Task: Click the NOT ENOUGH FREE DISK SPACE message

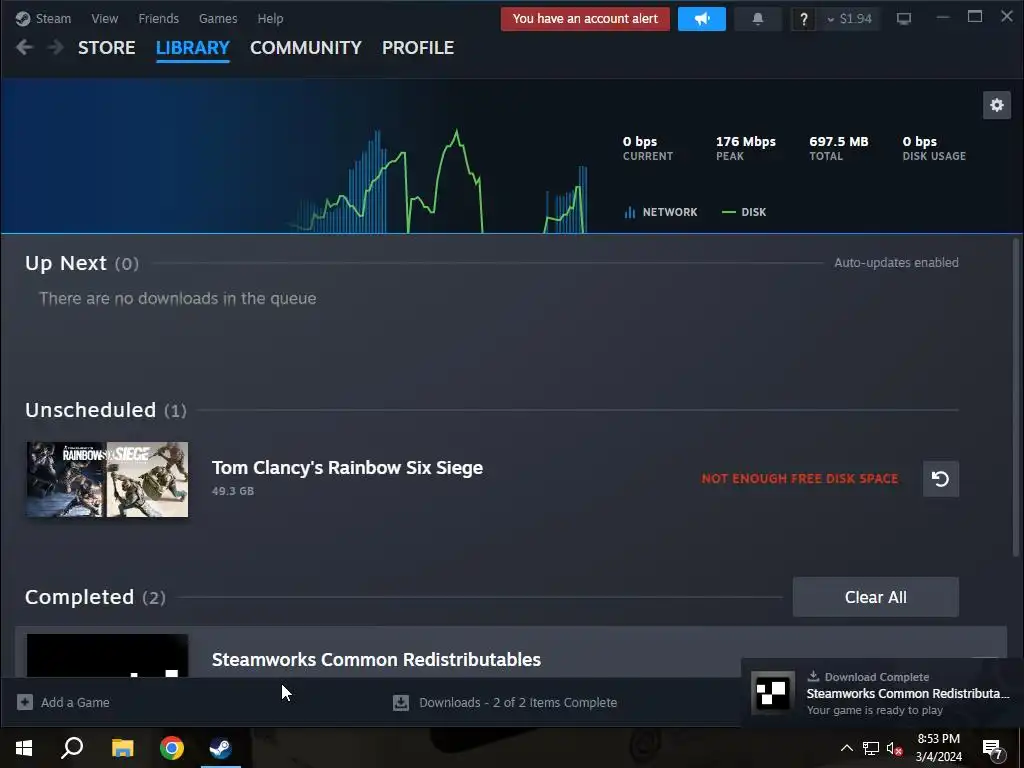Action: tap(800, 479)
